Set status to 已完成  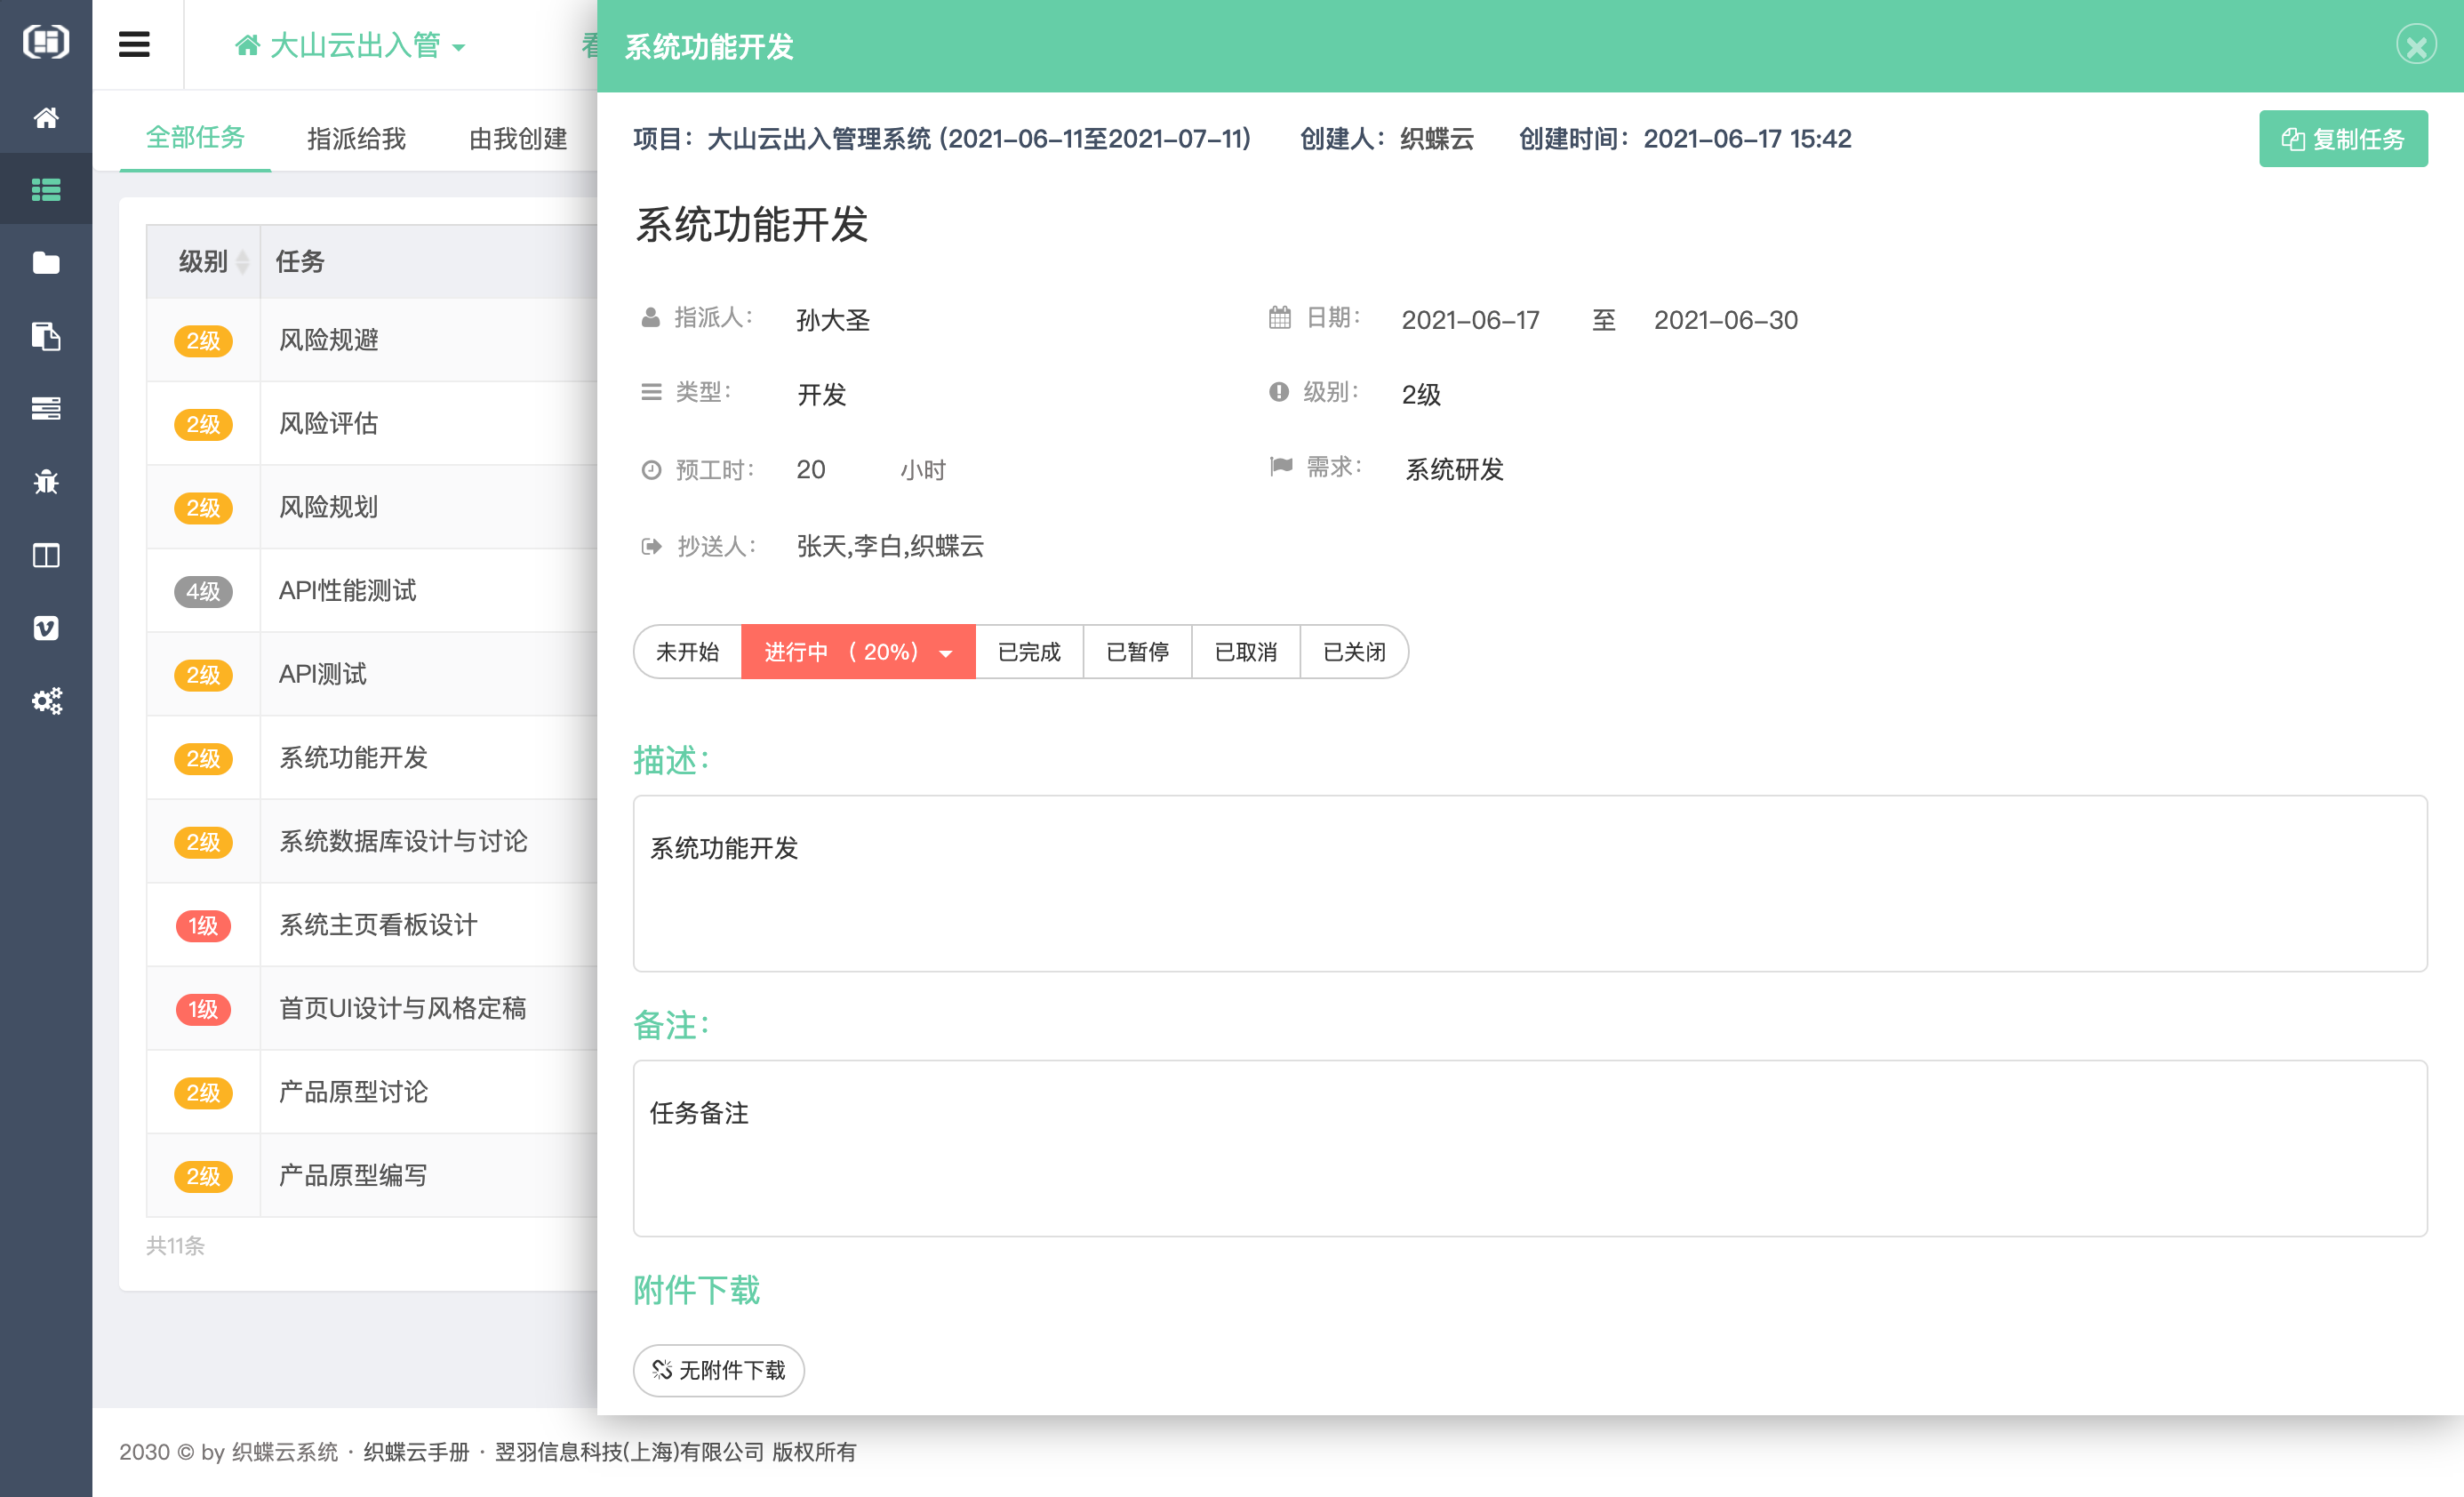(x=1029, y=652)
